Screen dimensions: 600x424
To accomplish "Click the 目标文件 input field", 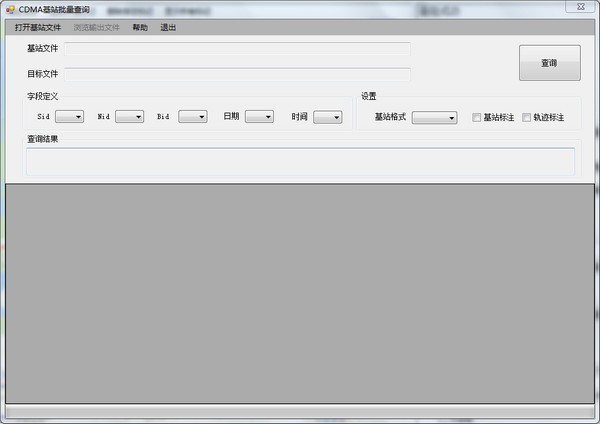I will click(237, 74).
